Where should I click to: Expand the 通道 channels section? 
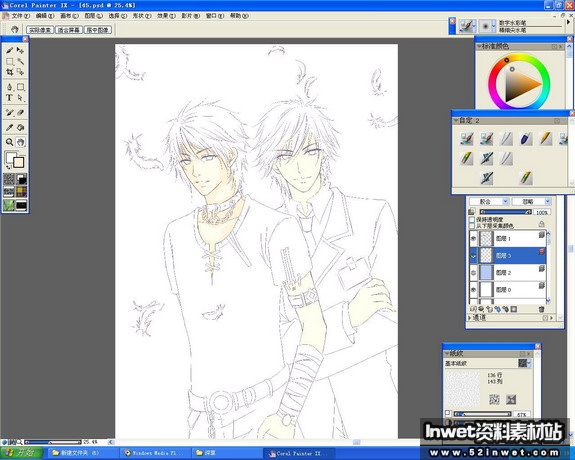click(470, 318)
